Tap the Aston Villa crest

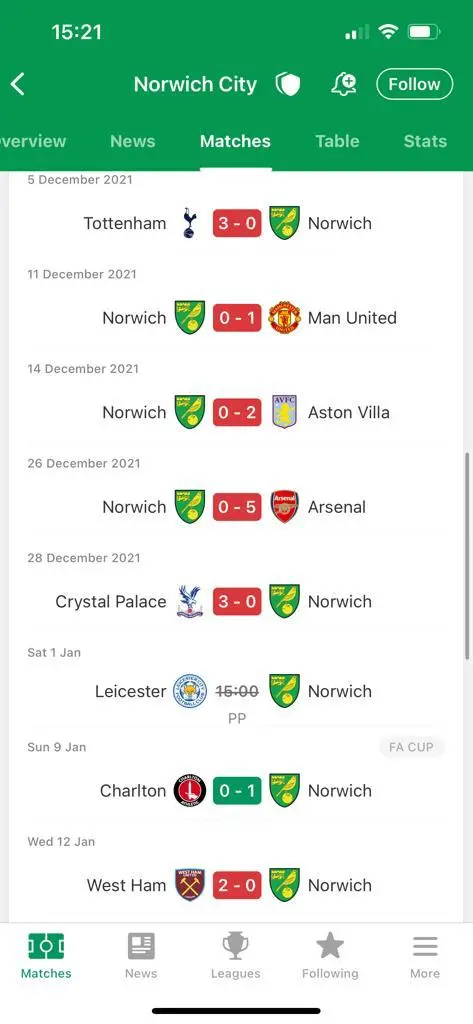coord(284,412)
